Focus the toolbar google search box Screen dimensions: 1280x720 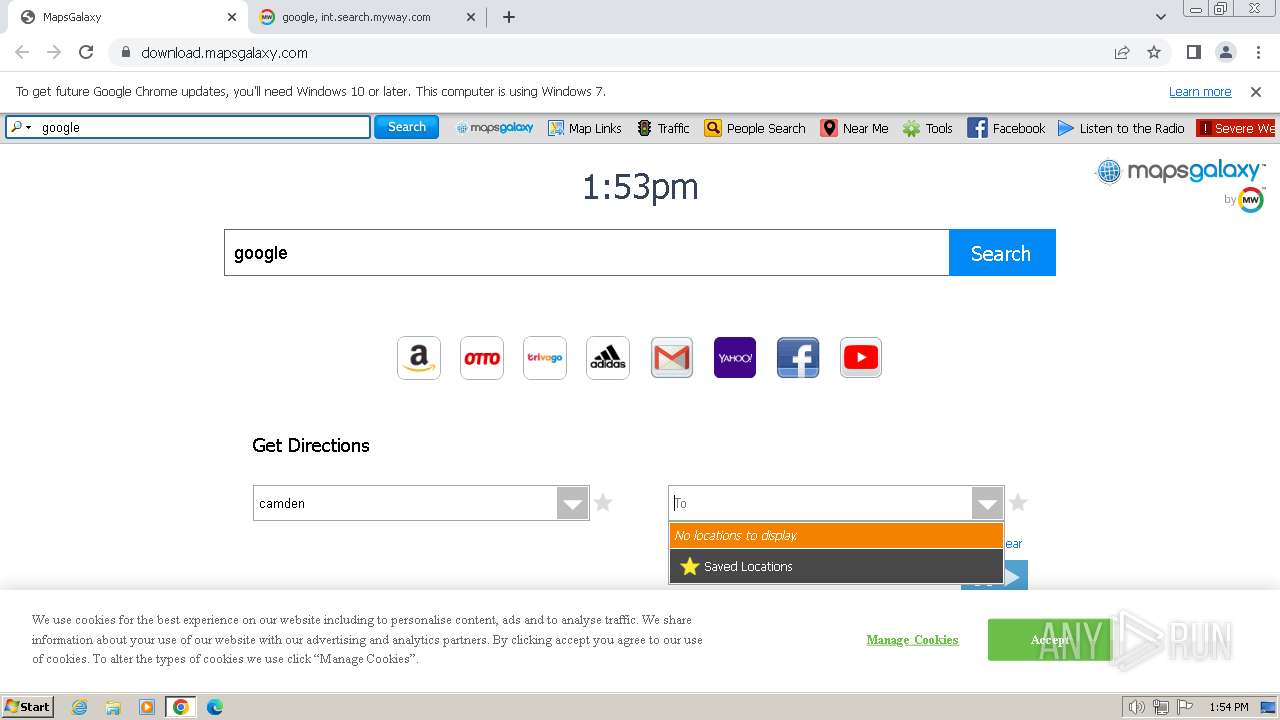pyautogui.click(x=204, y=127)
